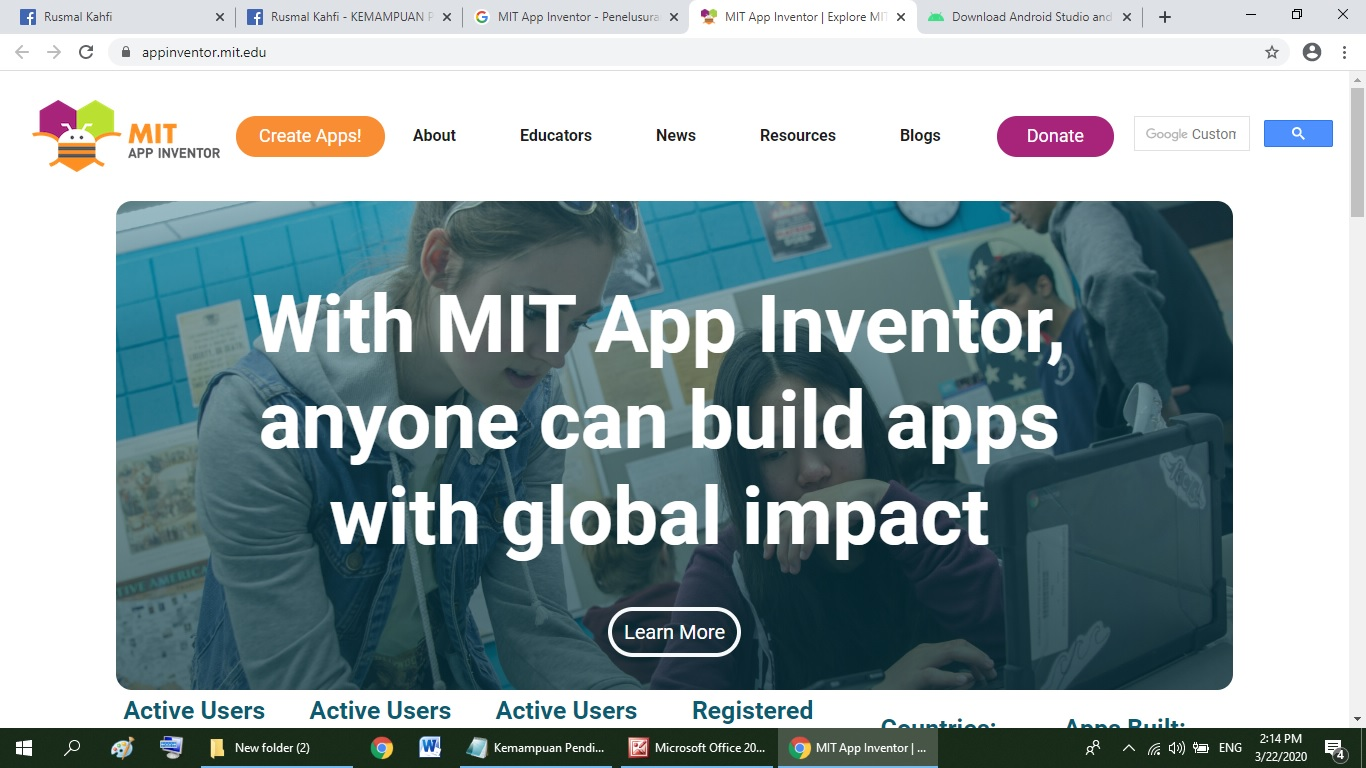Click the computer icon on the taskbar
1366x768 pixels.
(x=171, y=748)
